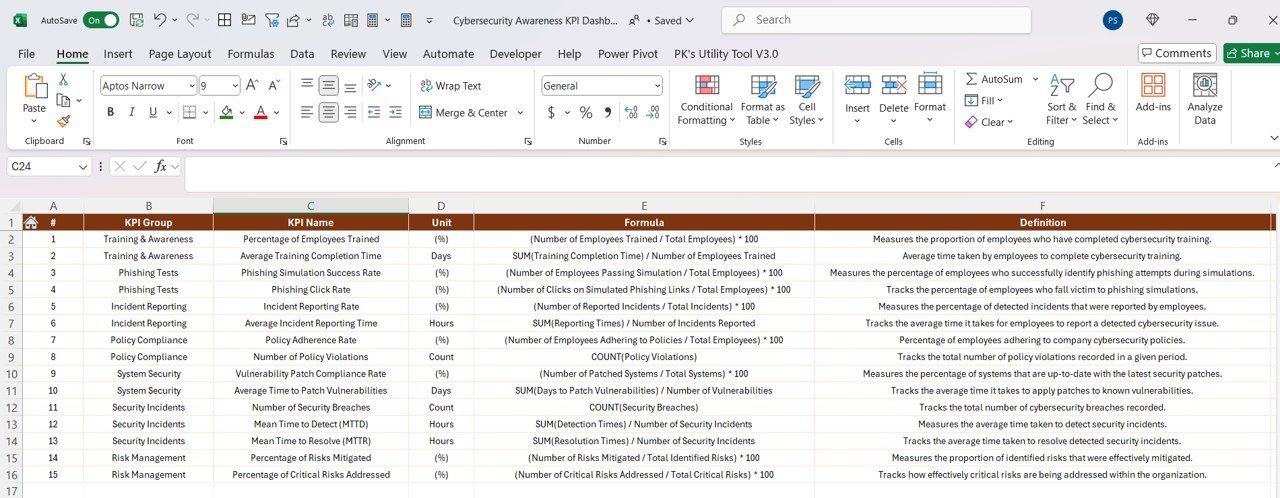Click the Comma Style icon

608,112
